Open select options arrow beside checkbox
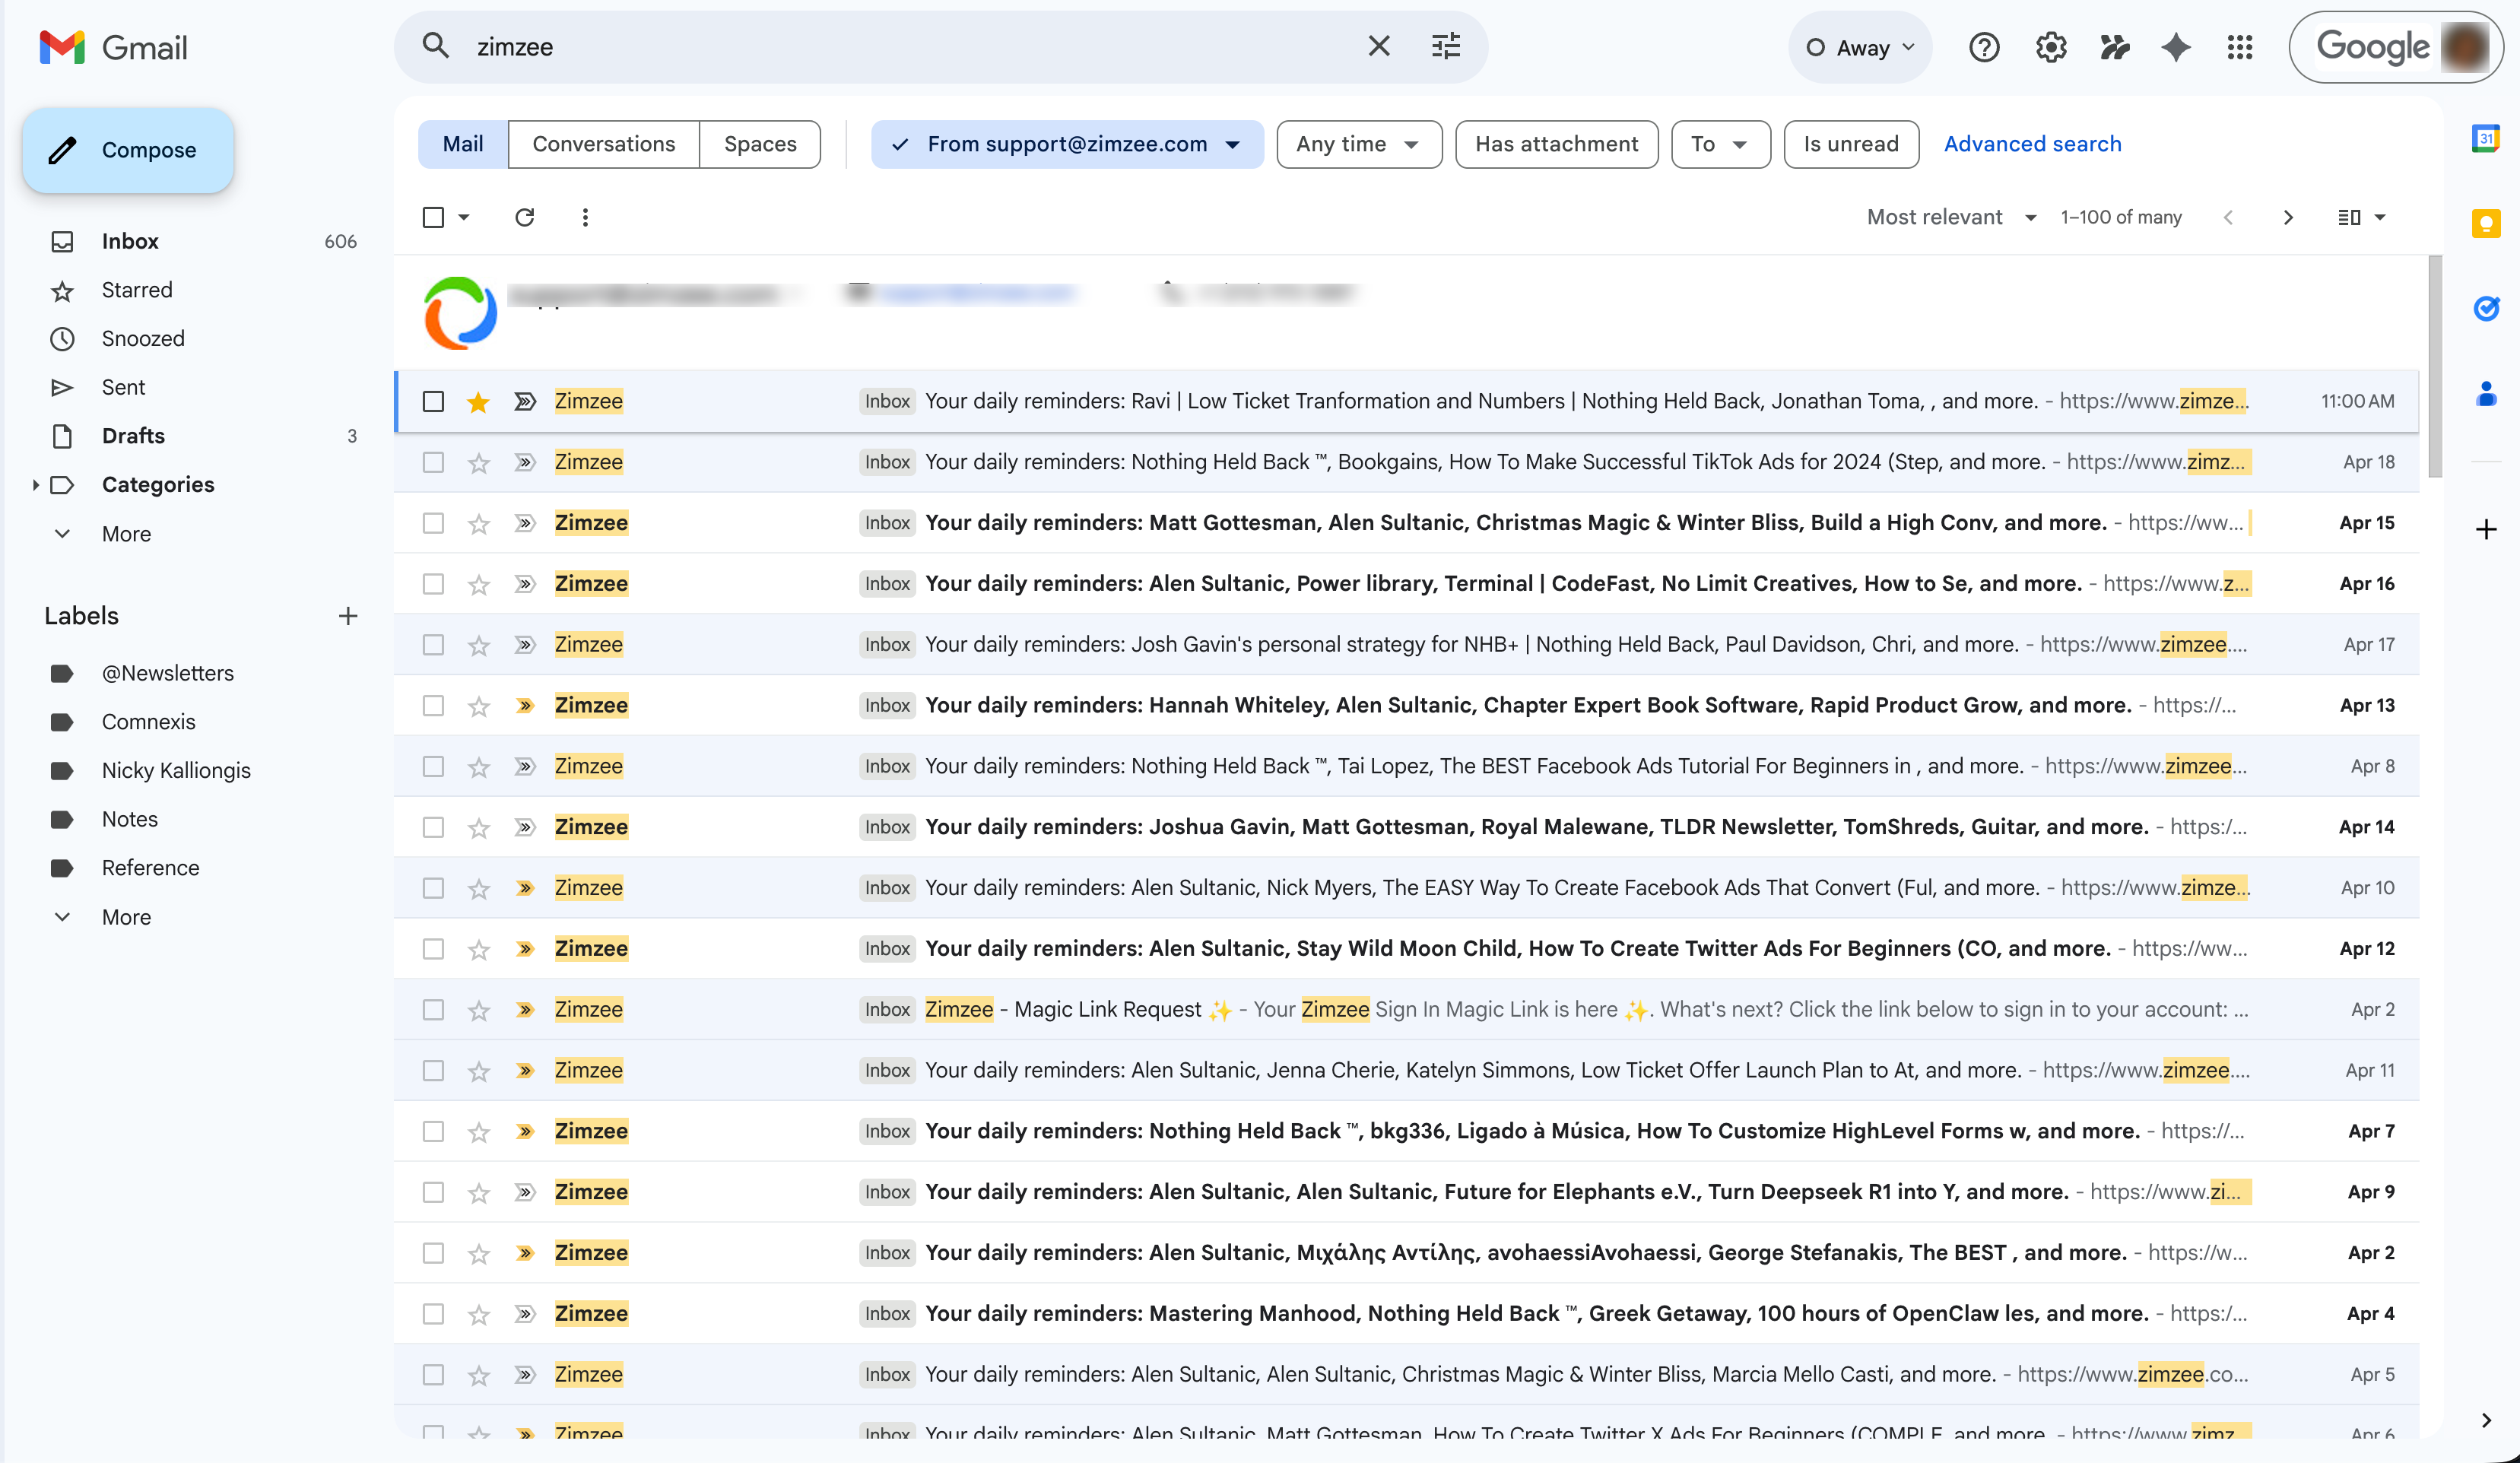 pos(464,217)
